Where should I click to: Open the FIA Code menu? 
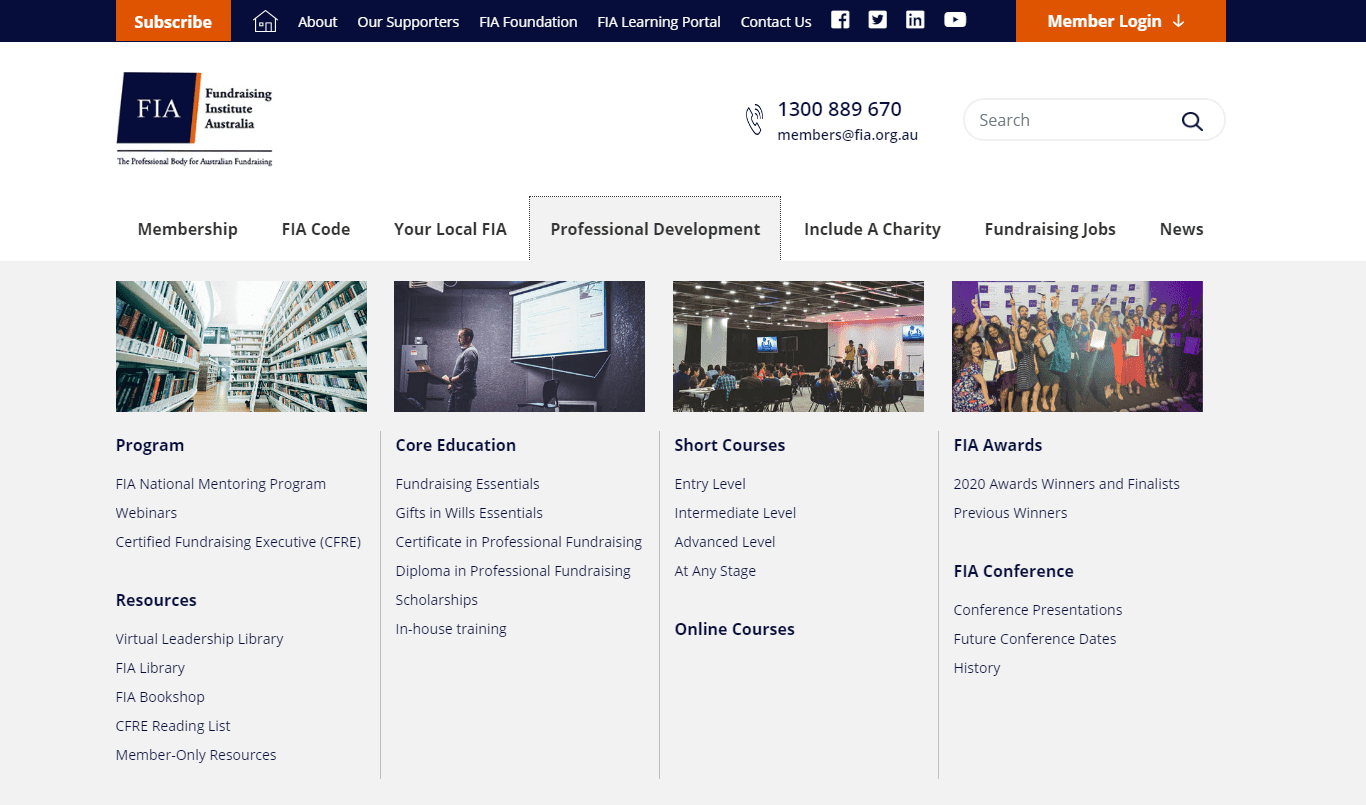pyautogui.click(x=316, y=229)
